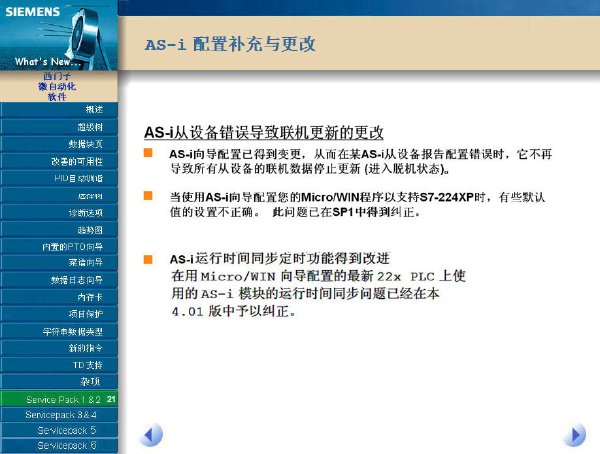The width and height of the screenshot is (600, 454).
Task: Open 新的指令 section
Action: 59,348
